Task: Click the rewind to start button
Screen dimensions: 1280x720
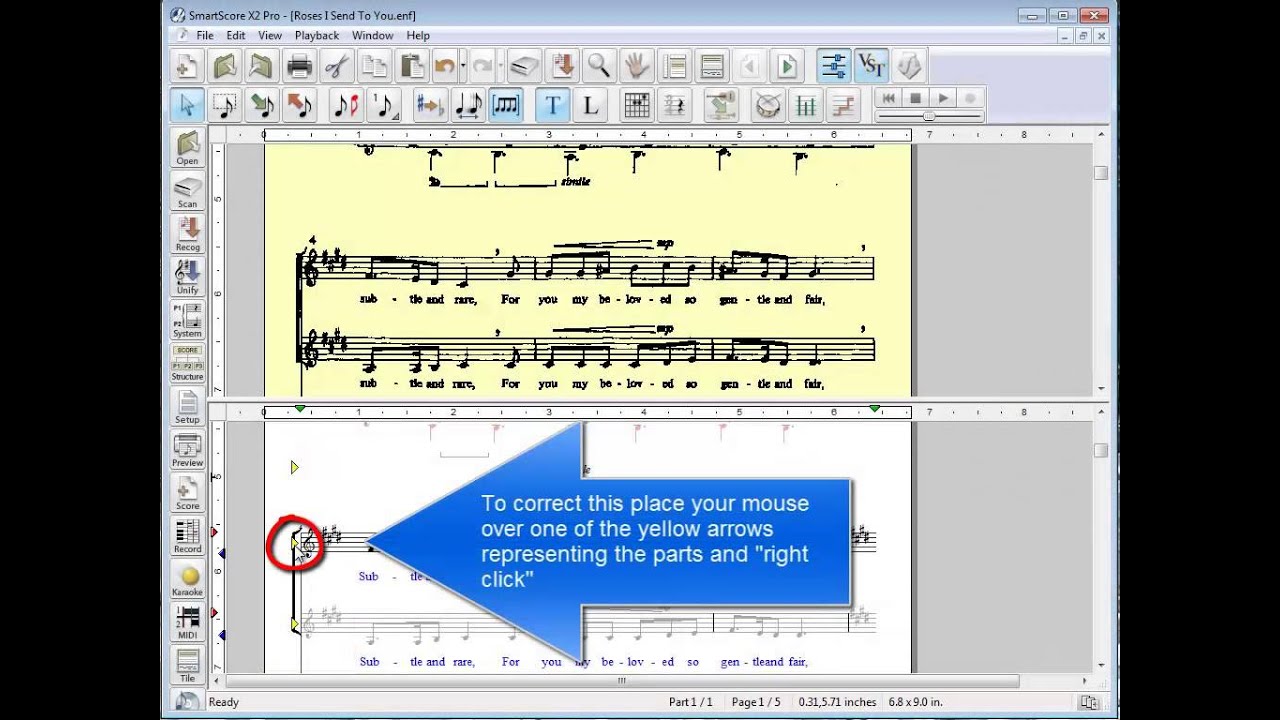Action: coord(887,98)
